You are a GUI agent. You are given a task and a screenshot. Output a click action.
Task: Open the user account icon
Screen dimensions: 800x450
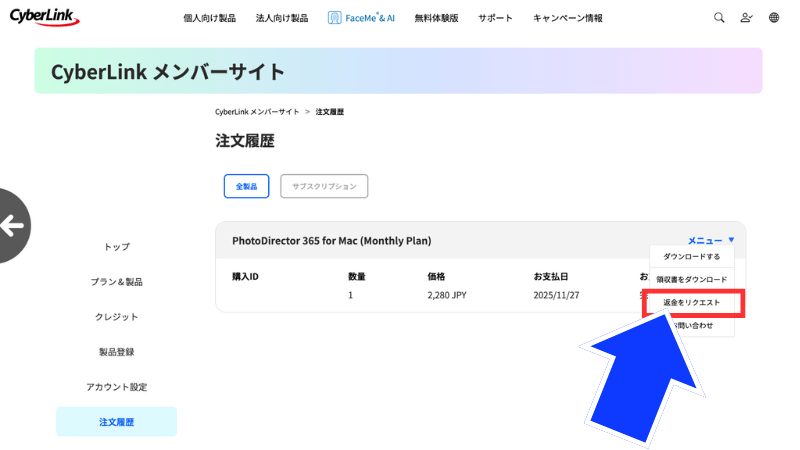(x=746, y=18)
